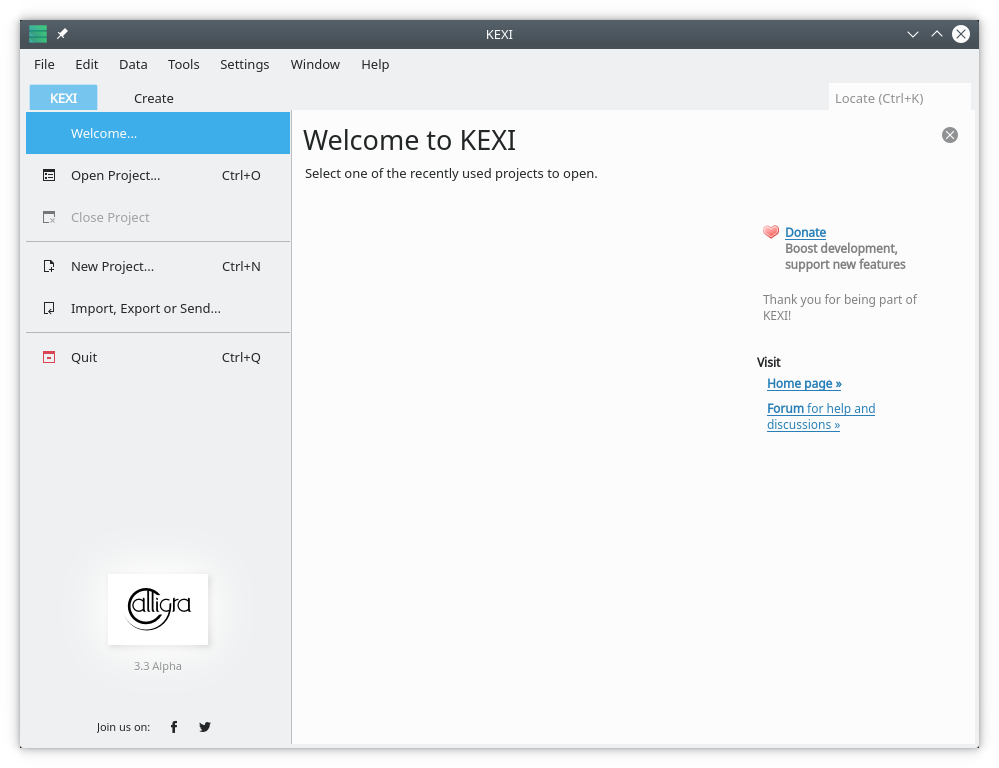Expand the Tools menu

pyautogui.click(x=183, y=64)
